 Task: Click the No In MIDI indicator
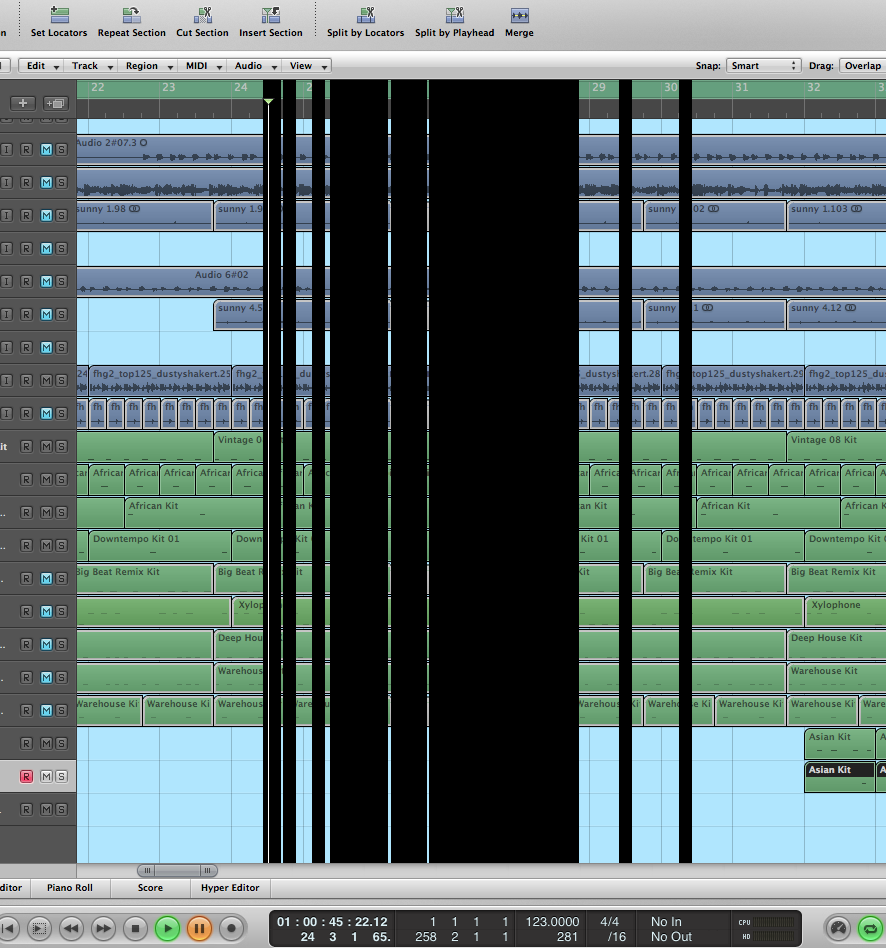666,921
